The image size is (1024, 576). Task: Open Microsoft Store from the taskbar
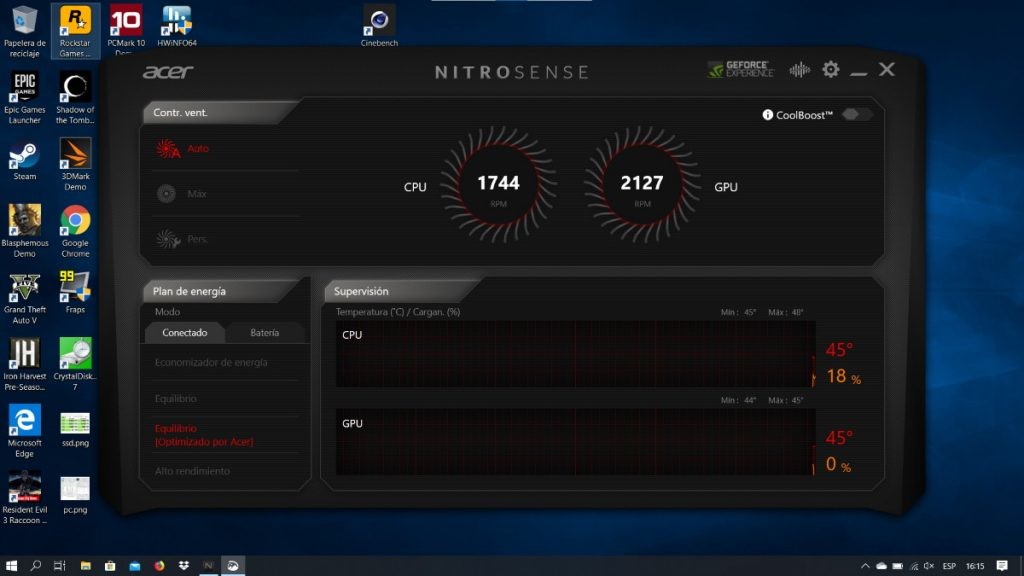(x=110, y=566)
